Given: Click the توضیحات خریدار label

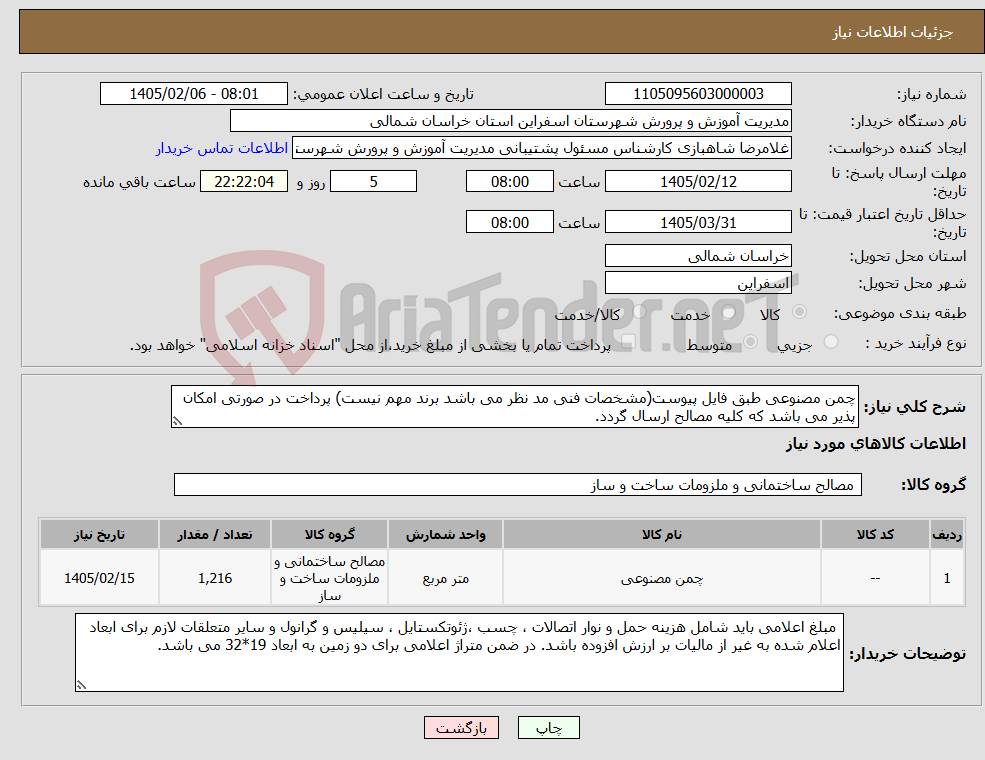Looking at the screenshot, I should [908, 654].
